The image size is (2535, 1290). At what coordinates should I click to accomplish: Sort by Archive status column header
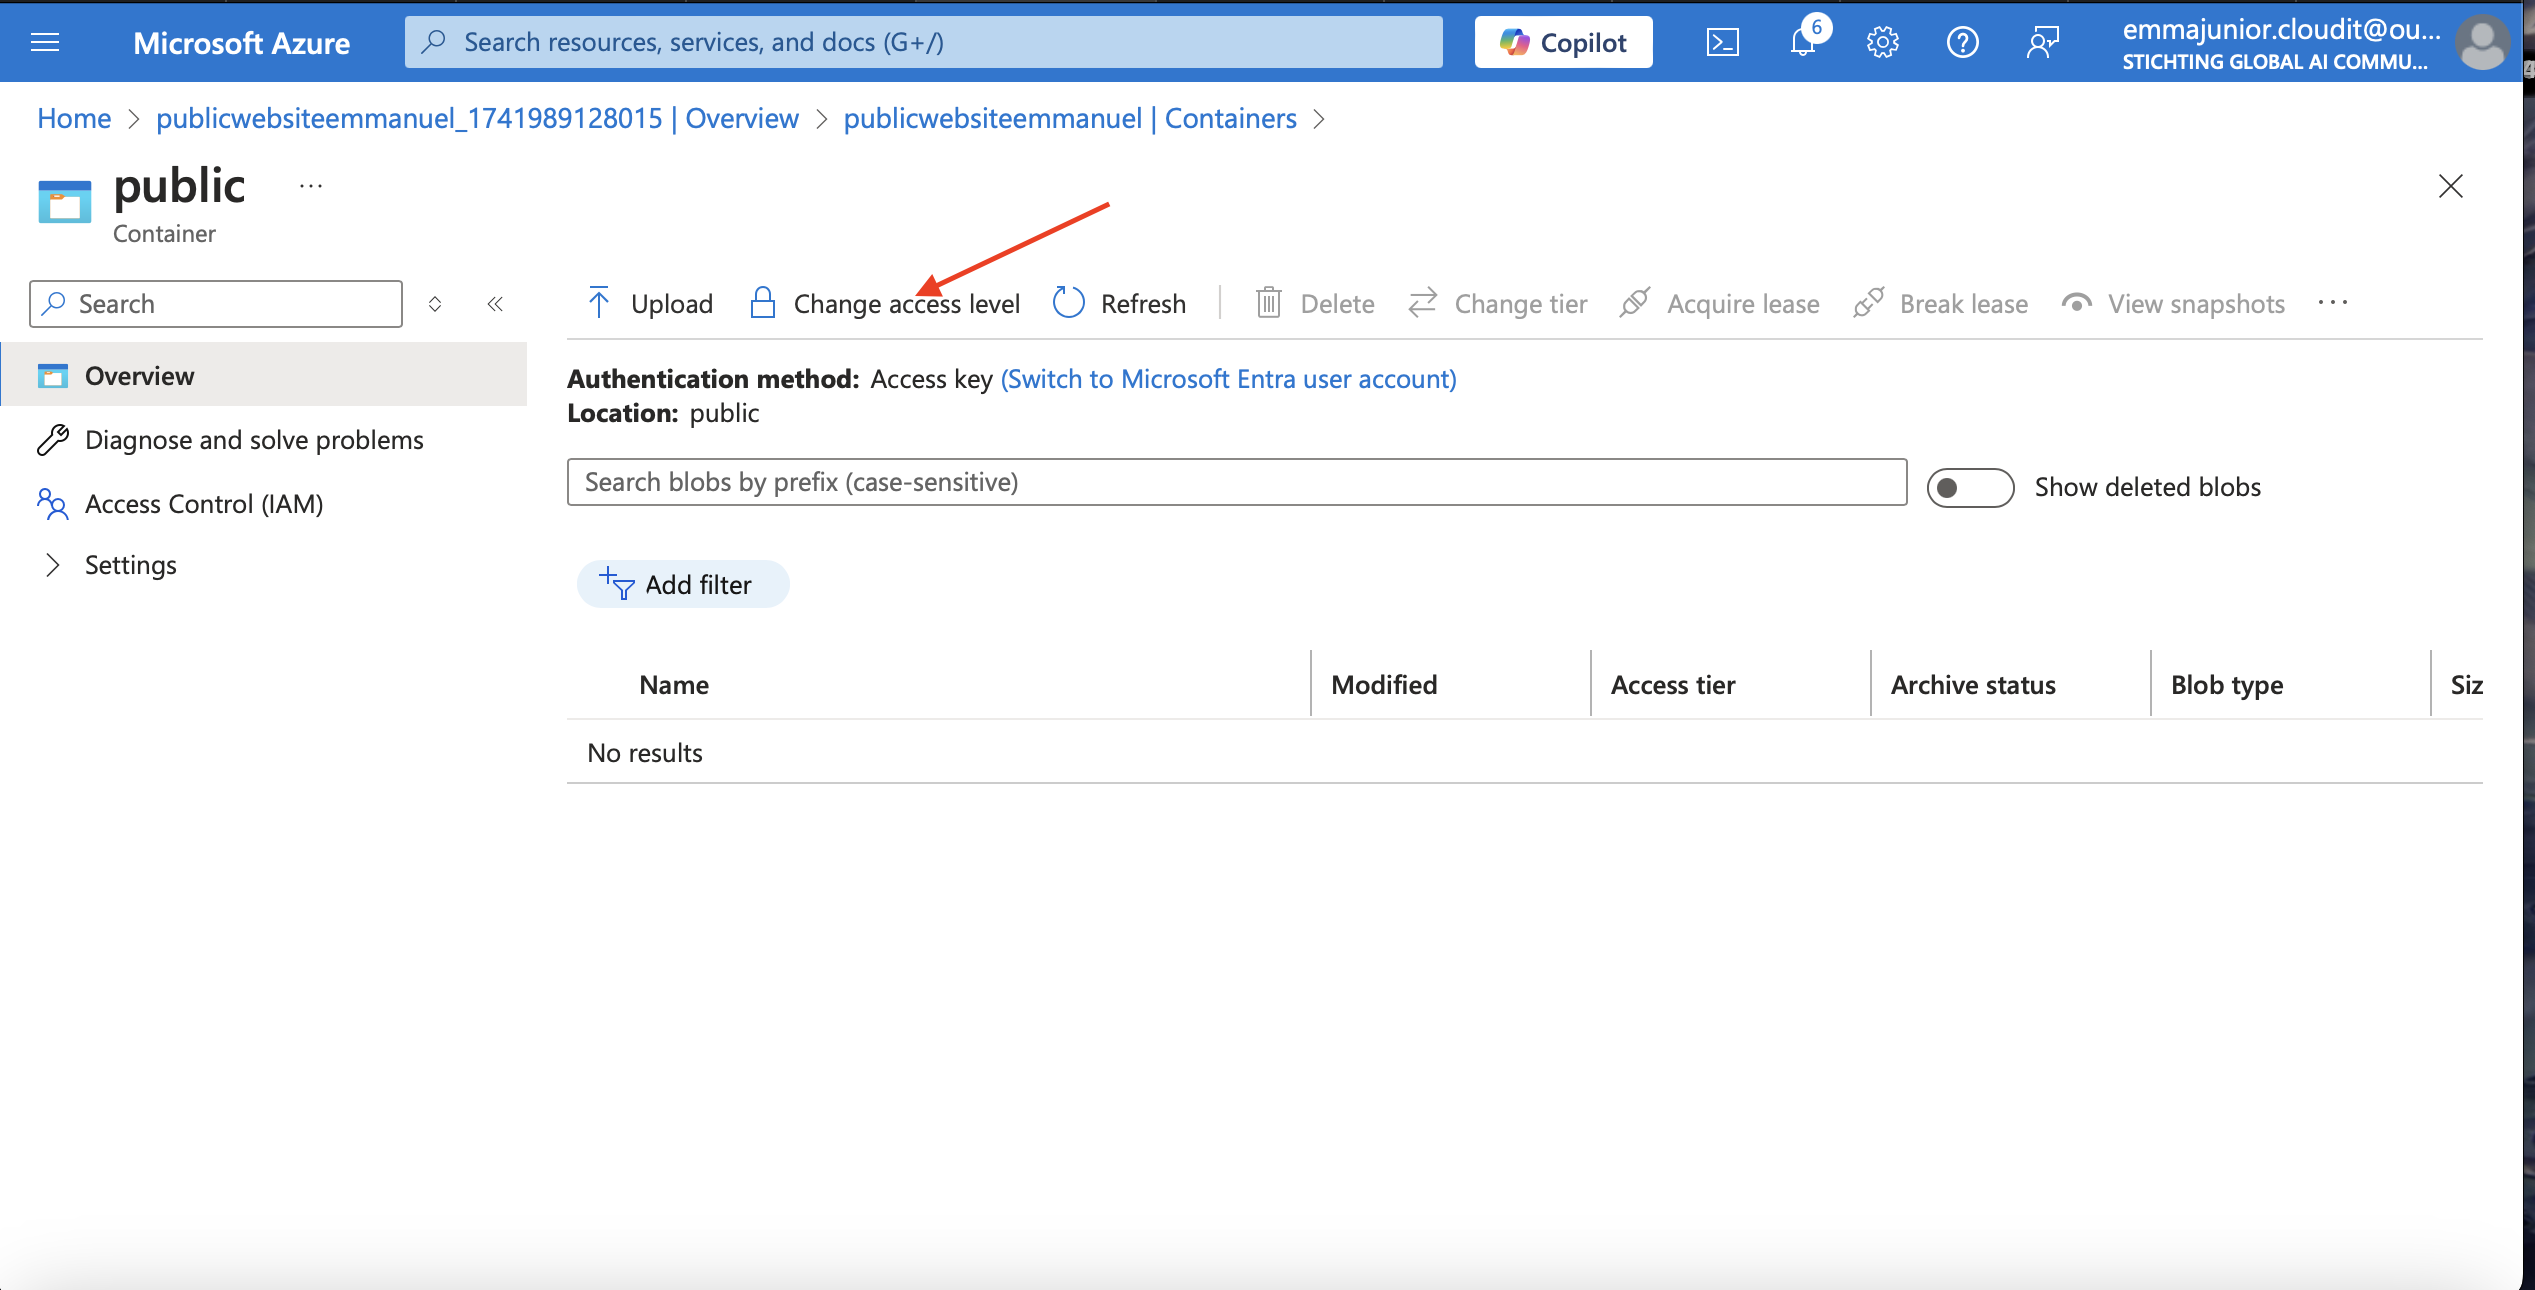coord(1973,685)
